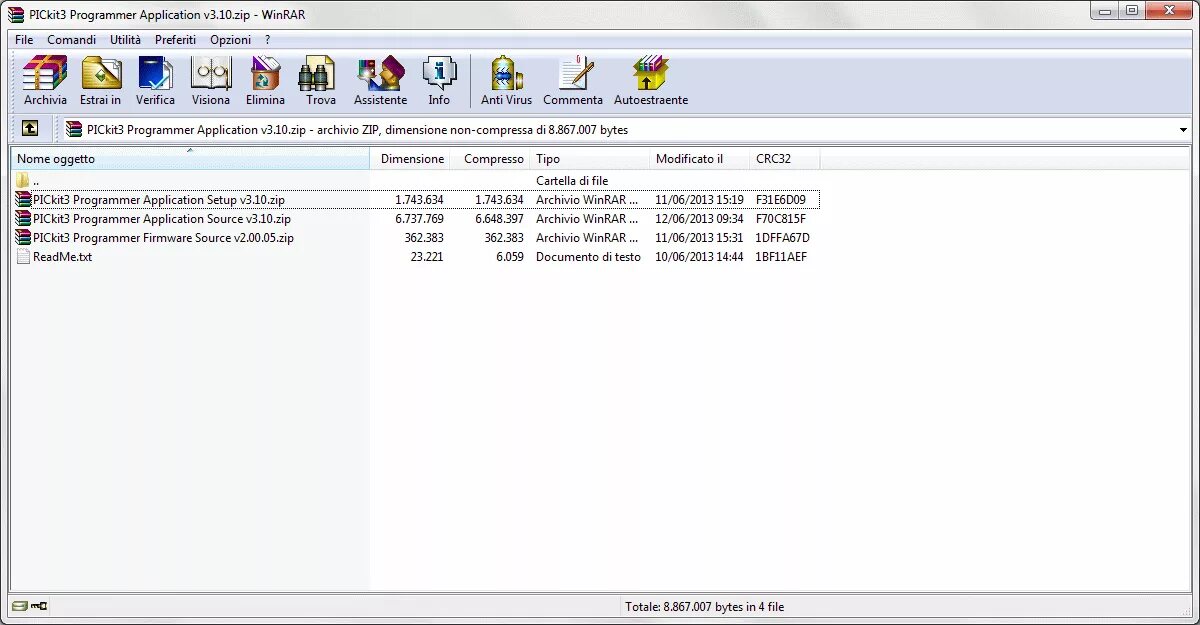Click the Commenta toolbar icon
This screenshot has width=1200, height=625.
(573, 81)
